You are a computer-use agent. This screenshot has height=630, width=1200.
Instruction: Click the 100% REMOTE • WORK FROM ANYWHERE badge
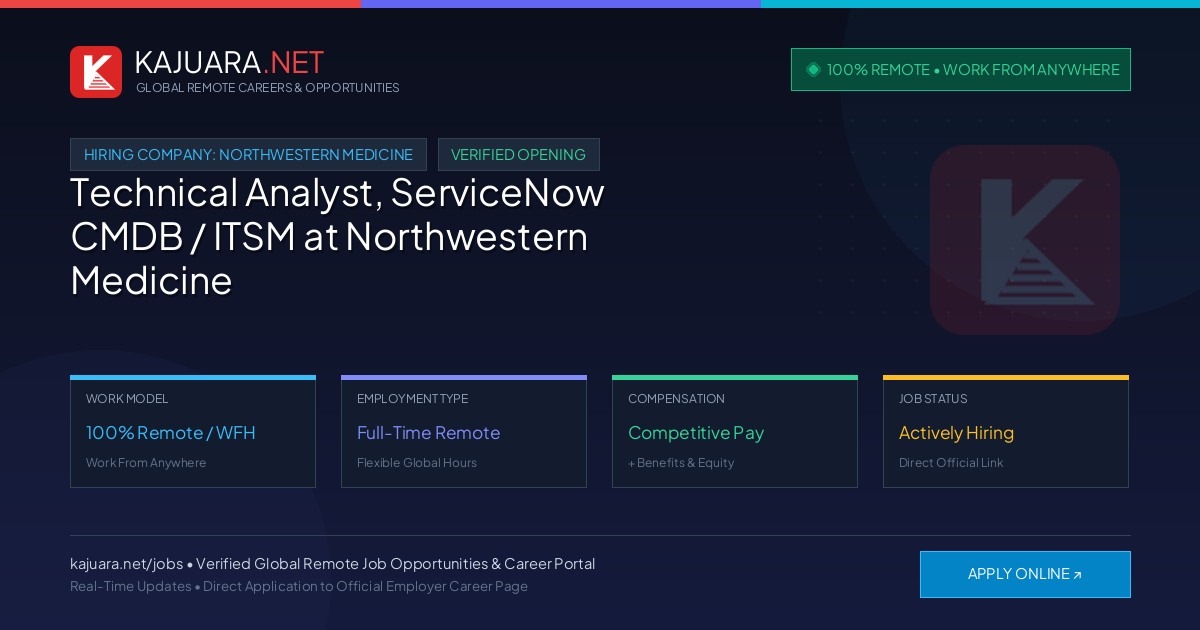(x=961, y=70)
